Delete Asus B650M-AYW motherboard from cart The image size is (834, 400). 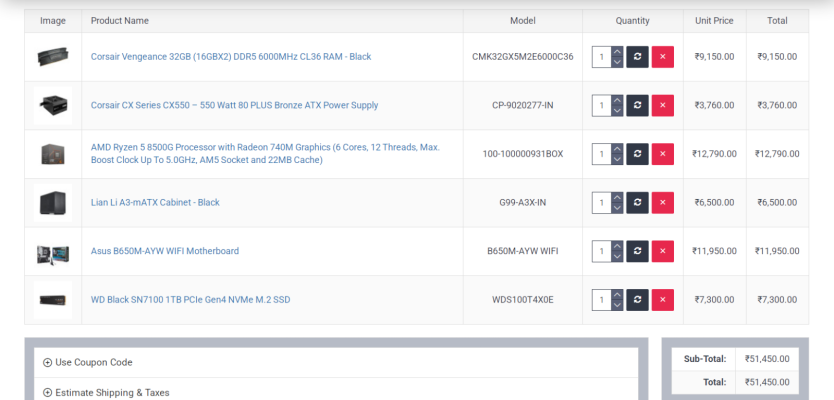click(663, 251)
